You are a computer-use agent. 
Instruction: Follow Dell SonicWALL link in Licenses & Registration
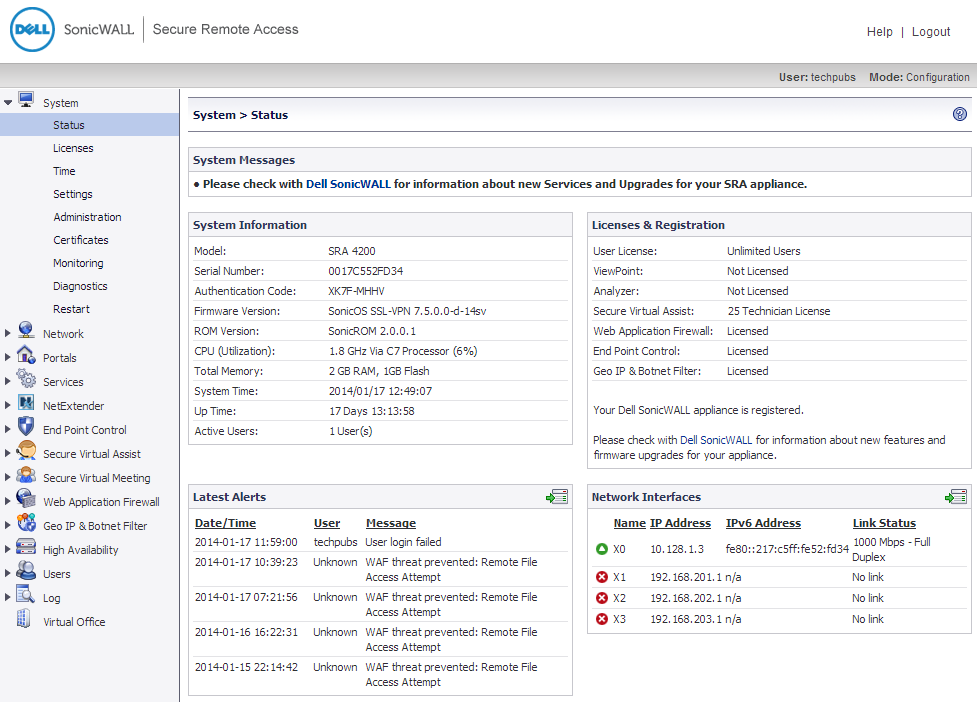(716, 440)
